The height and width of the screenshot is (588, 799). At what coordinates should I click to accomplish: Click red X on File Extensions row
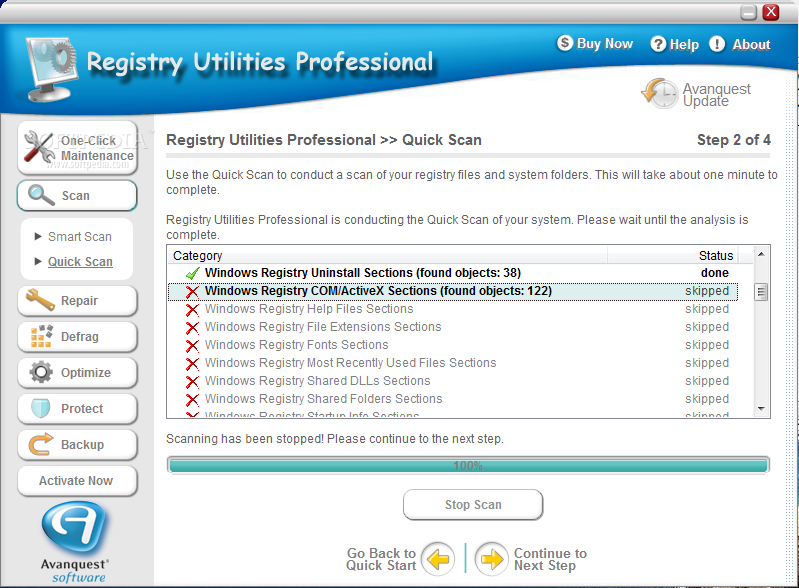193,328
